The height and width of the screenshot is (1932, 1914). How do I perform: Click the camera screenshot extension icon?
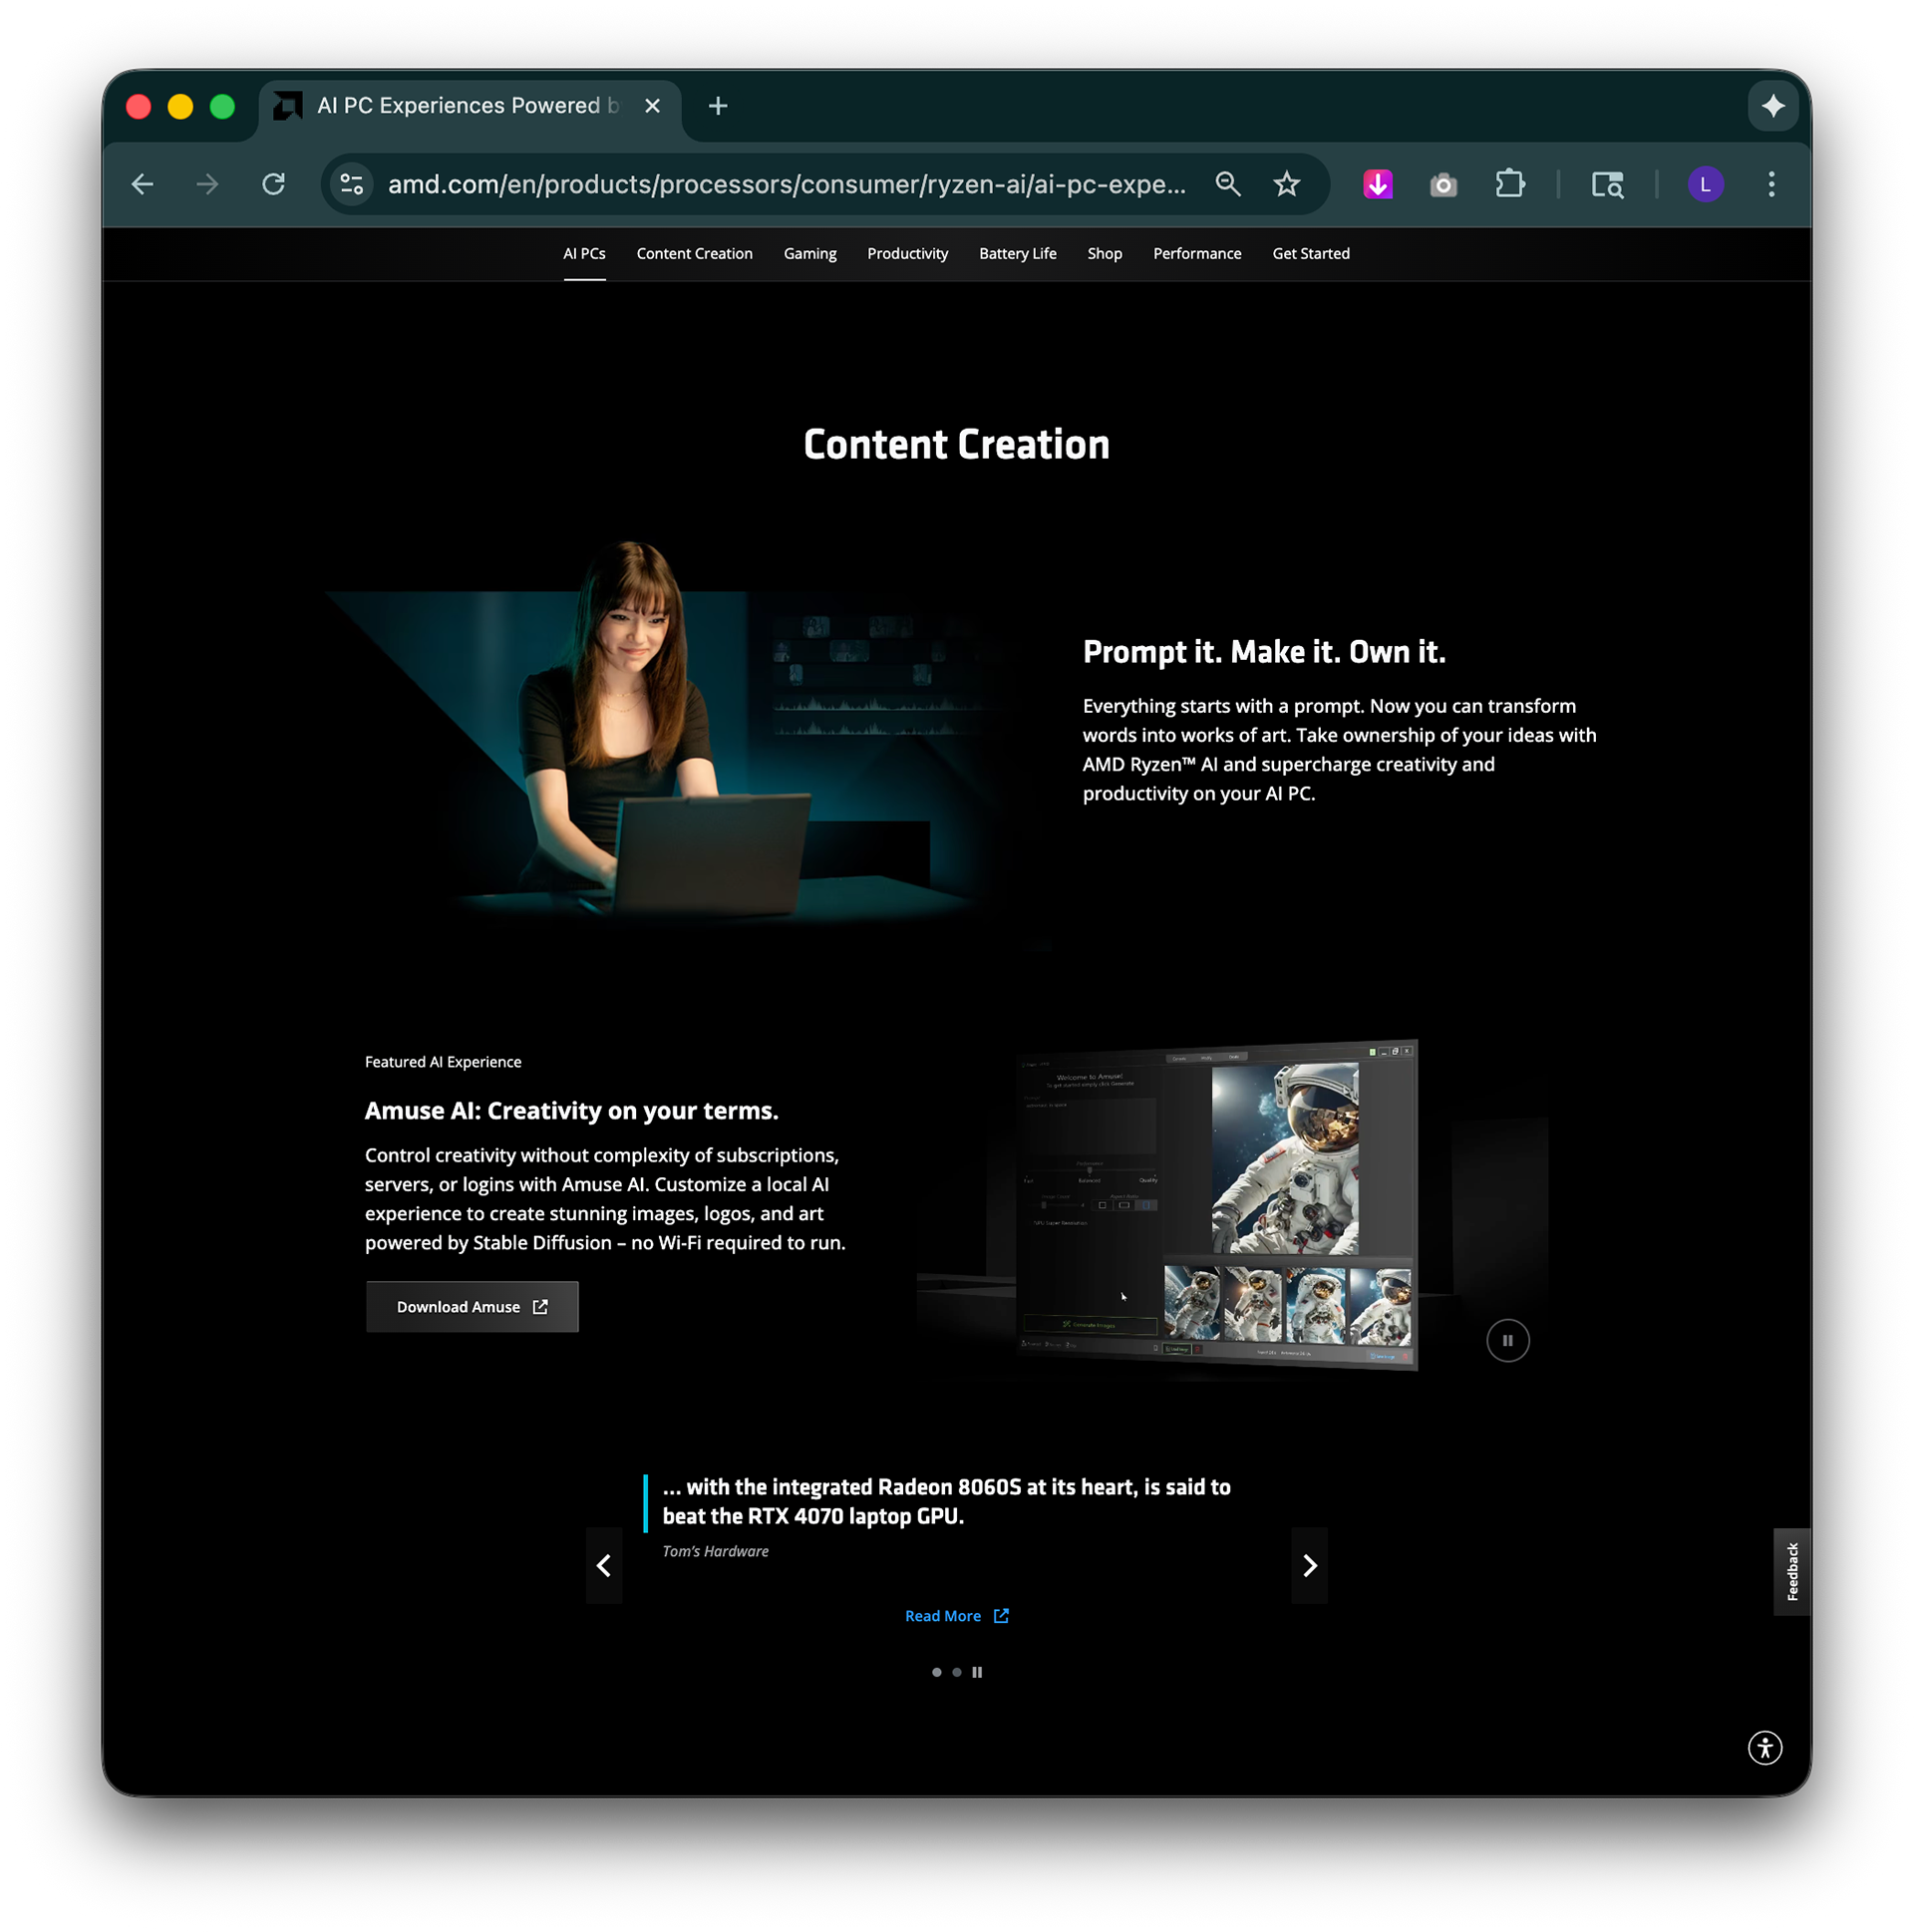1443,185
